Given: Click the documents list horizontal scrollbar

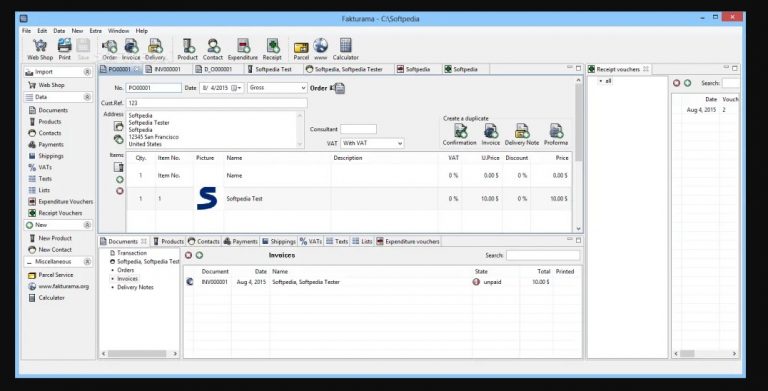Looking at the screenshot, I should (137, 353).
